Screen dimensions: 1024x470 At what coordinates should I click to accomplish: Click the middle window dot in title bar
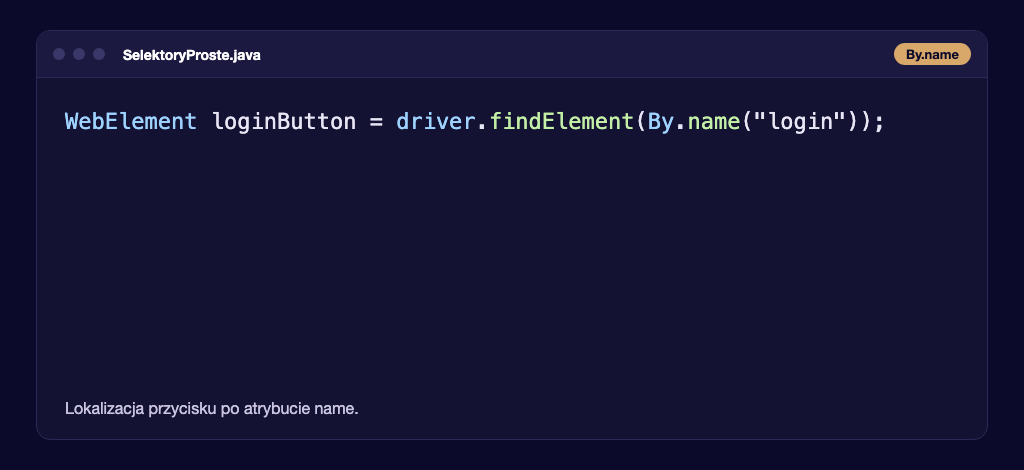tap(79, 54)
